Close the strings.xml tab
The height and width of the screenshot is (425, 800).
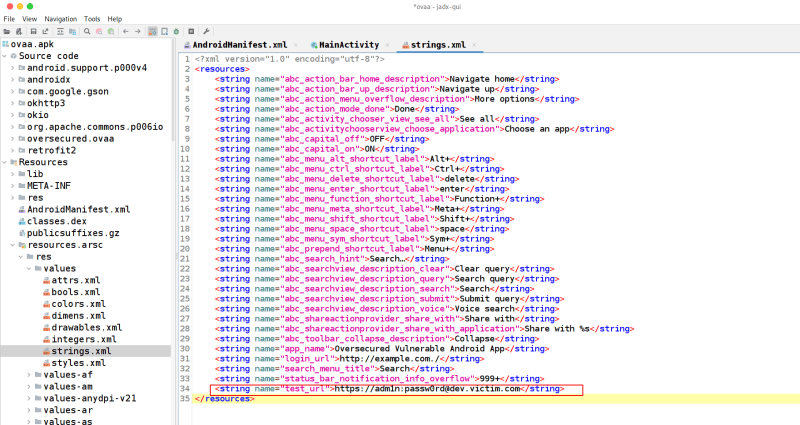(x=474, y=45)
